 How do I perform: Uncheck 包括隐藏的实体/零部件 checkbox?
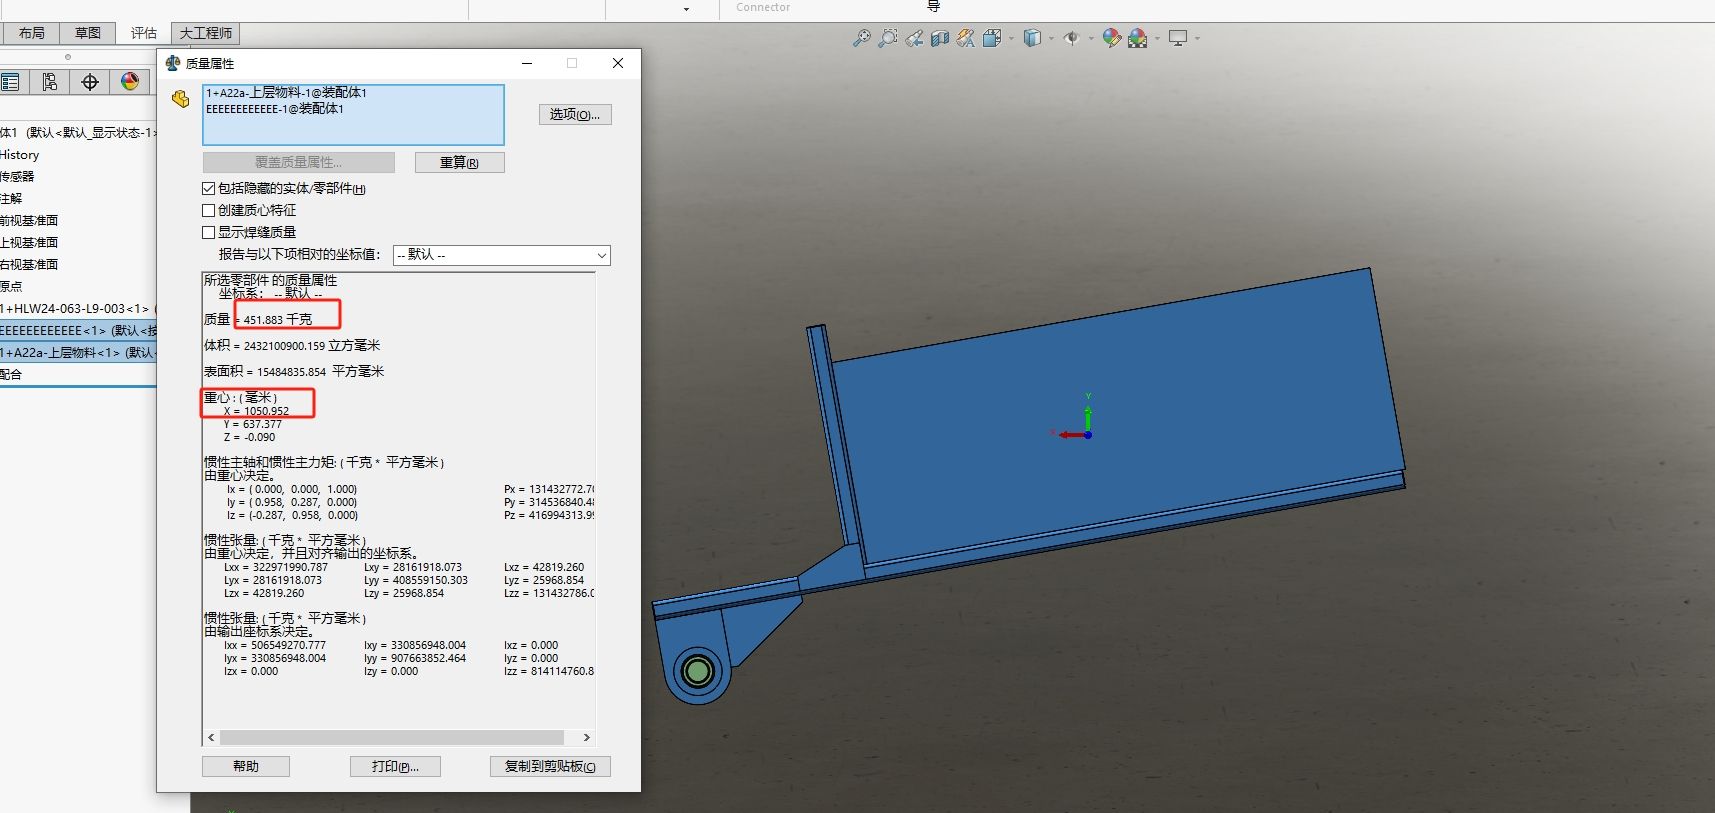coord(209,188)
